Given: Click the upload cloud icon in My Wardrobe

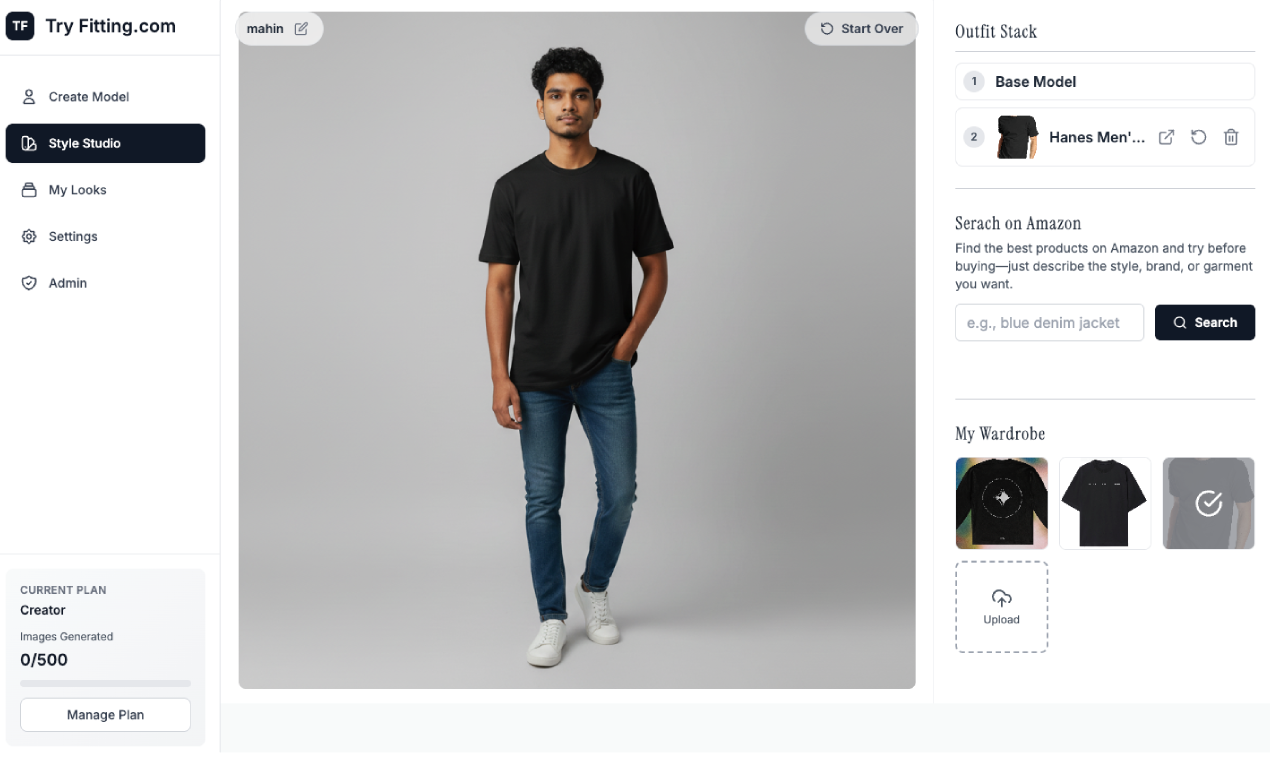Looking at the screenshot, I should point(1001,598).
